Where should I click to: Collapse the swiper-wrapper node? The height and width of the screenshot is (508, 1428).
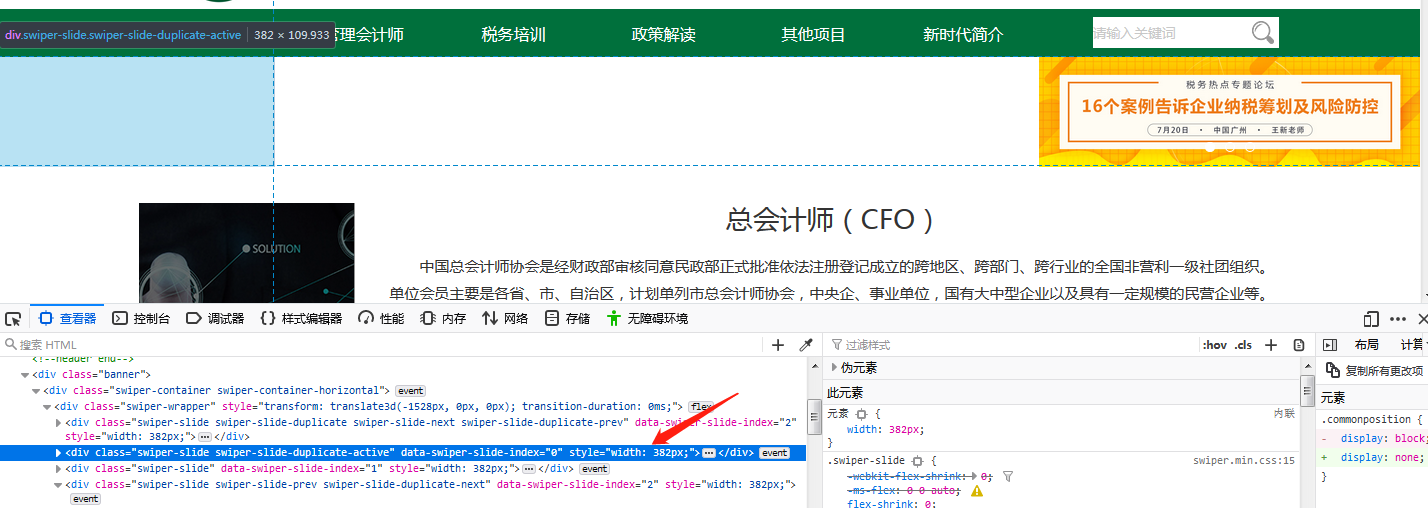pos(46,407)
